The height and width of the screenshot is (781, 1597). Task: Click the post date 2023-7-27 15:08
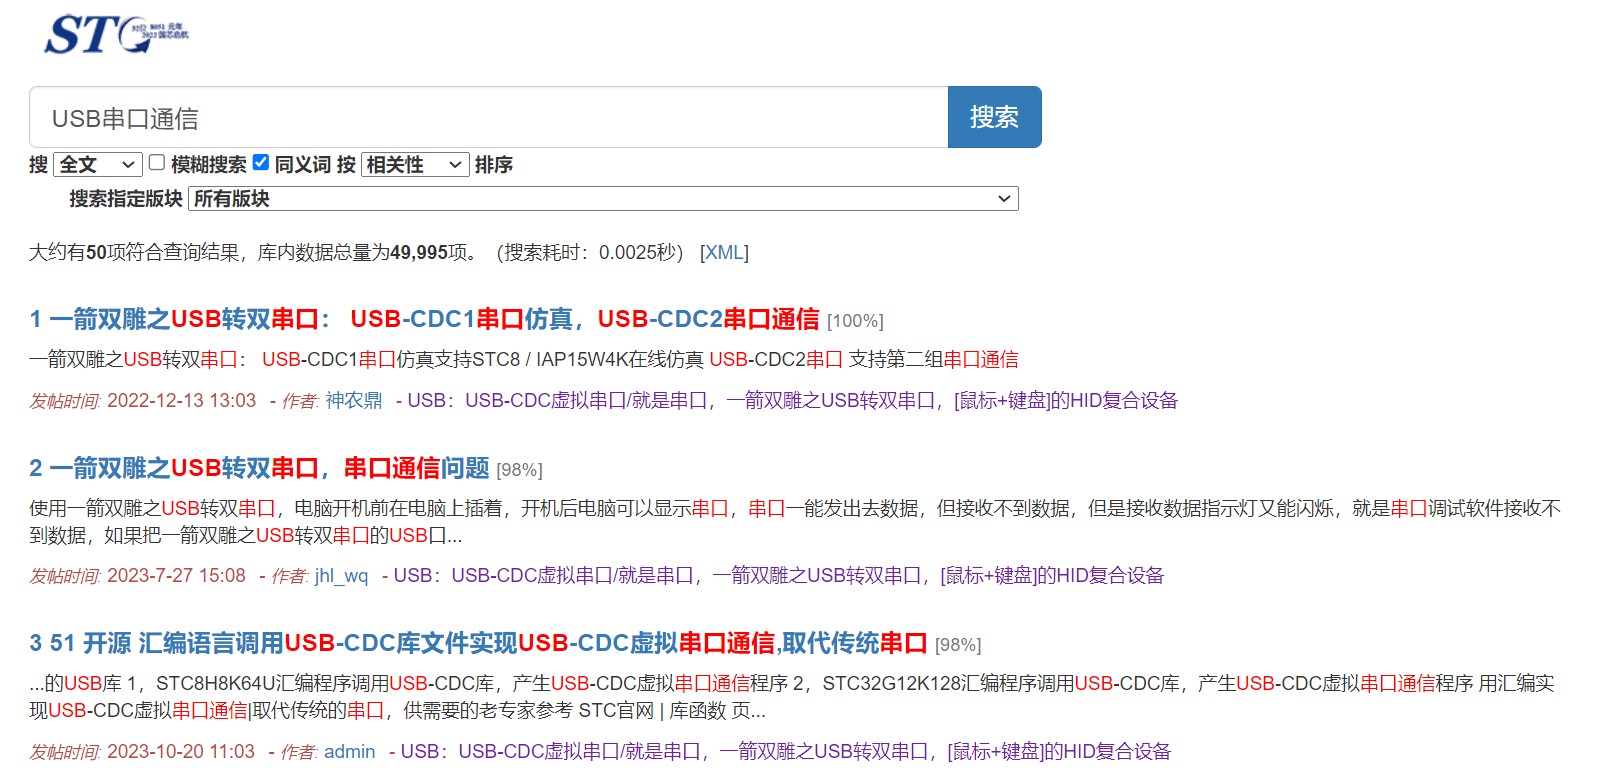[x=176, y=575]
